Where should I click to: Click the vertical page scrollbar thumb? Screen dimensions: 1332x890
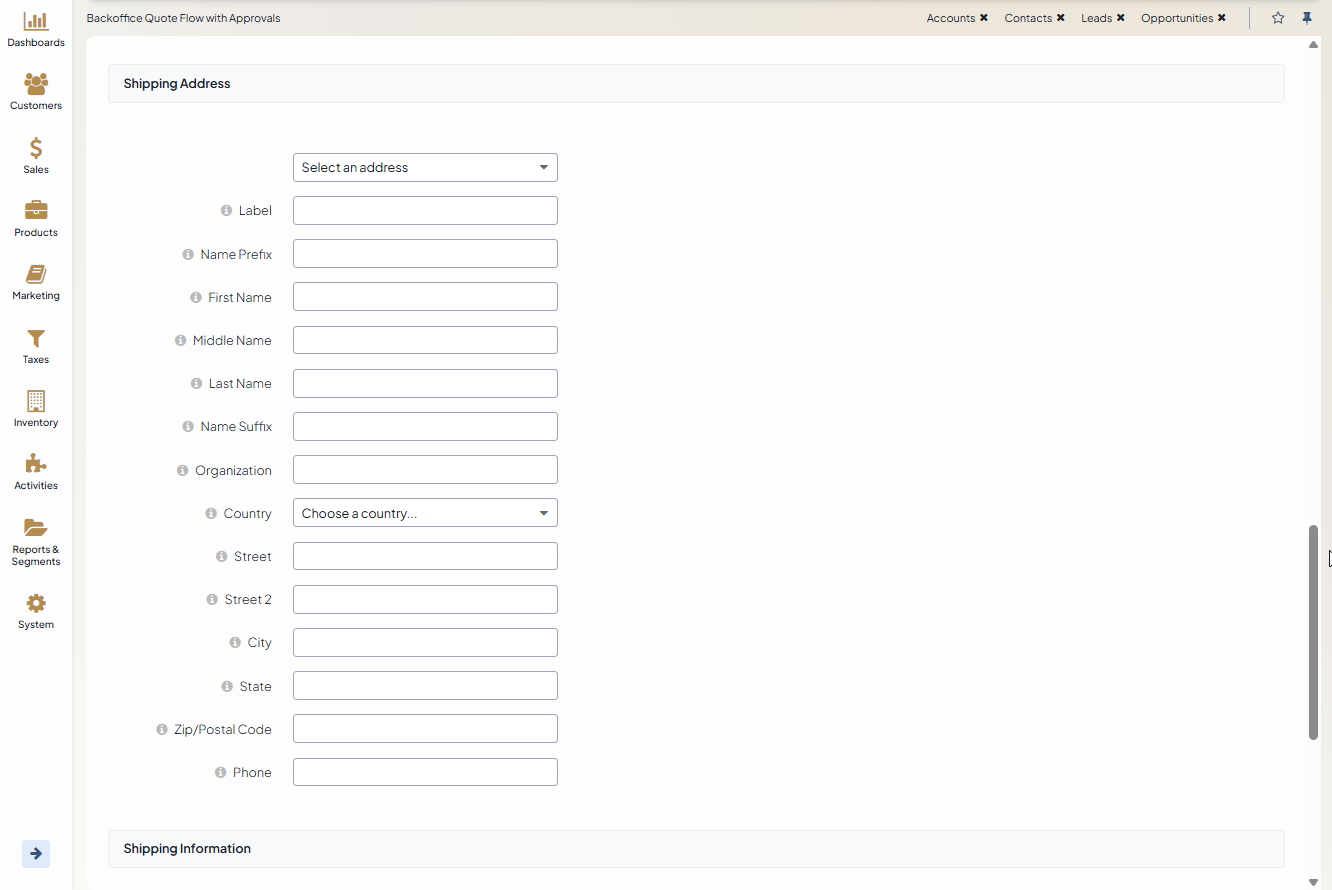coord(1314,632)
